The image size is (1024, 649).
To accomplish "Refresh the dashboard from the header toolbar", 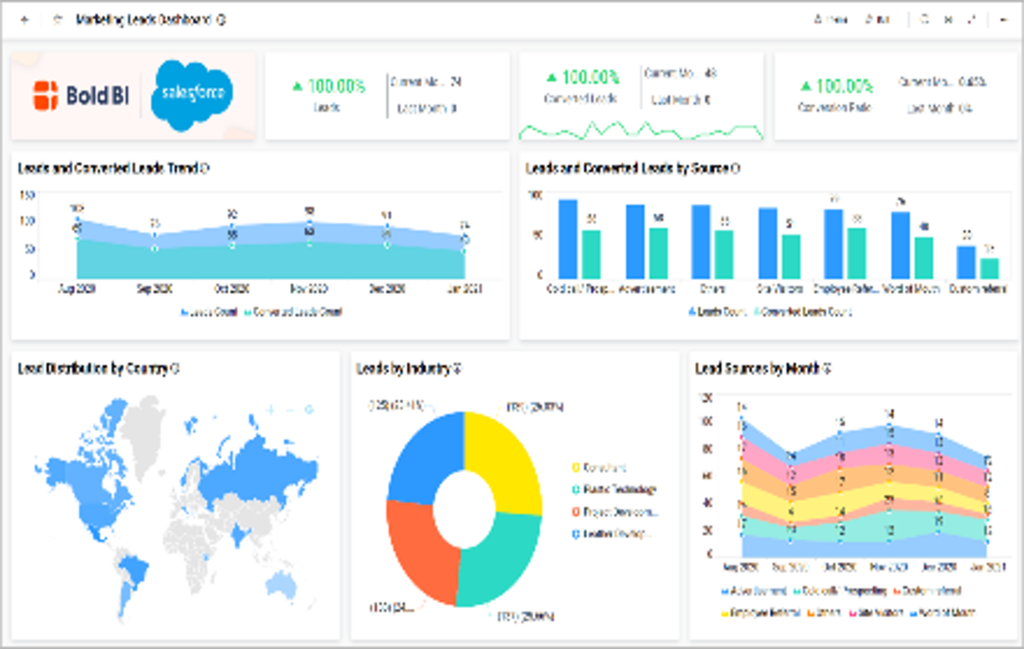I will pyautogui.click(x=924, y=20).
